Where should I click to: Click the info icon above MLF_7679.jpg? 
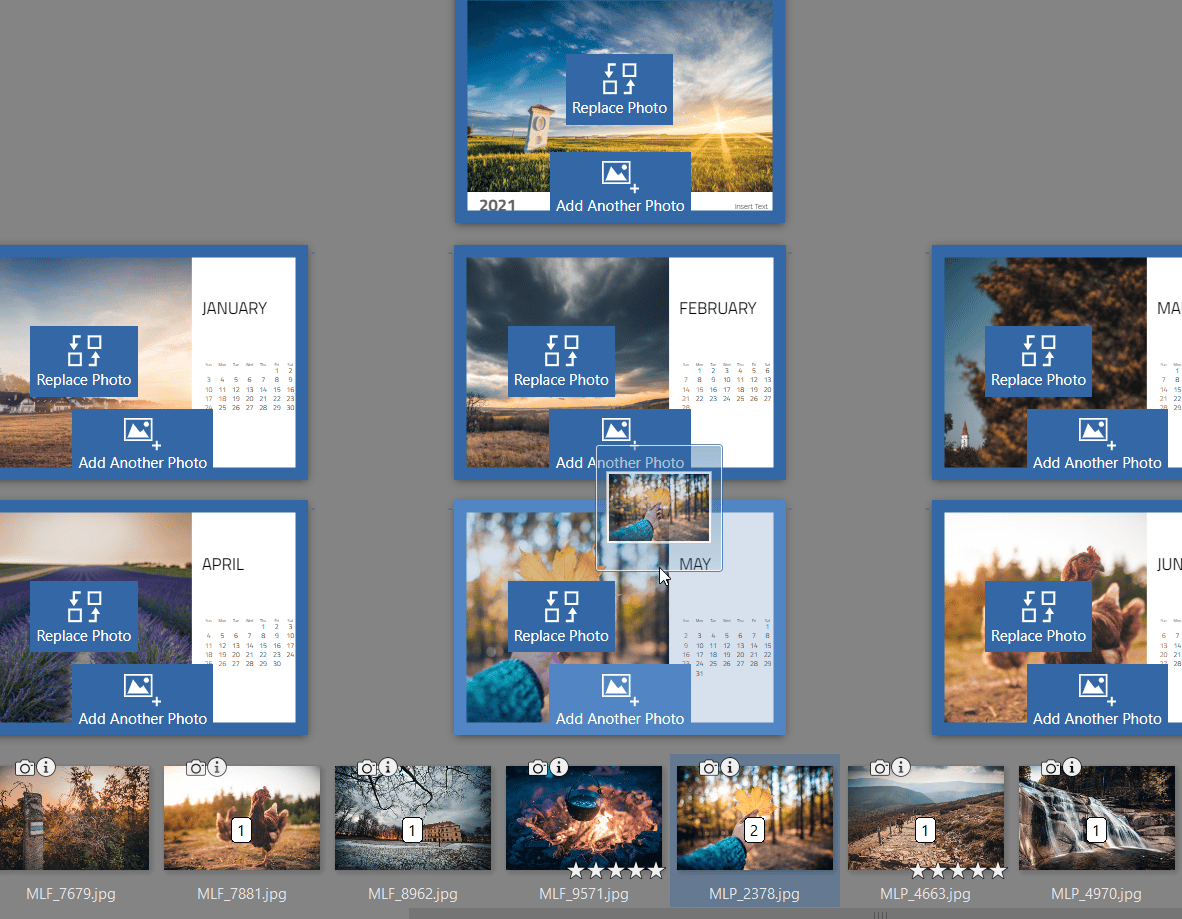pos(46,767)
